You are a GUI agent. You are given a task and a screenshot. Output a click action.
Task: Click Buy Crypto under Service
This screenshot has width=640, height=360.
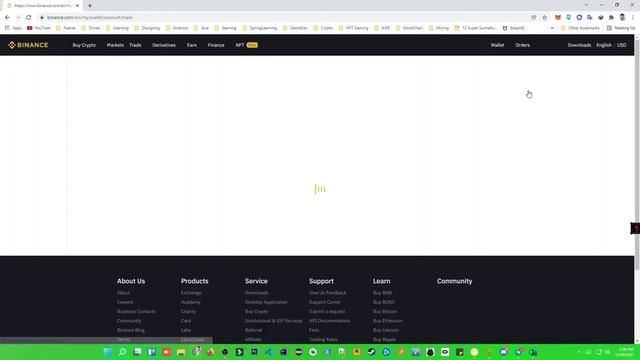tap(256, 312)
